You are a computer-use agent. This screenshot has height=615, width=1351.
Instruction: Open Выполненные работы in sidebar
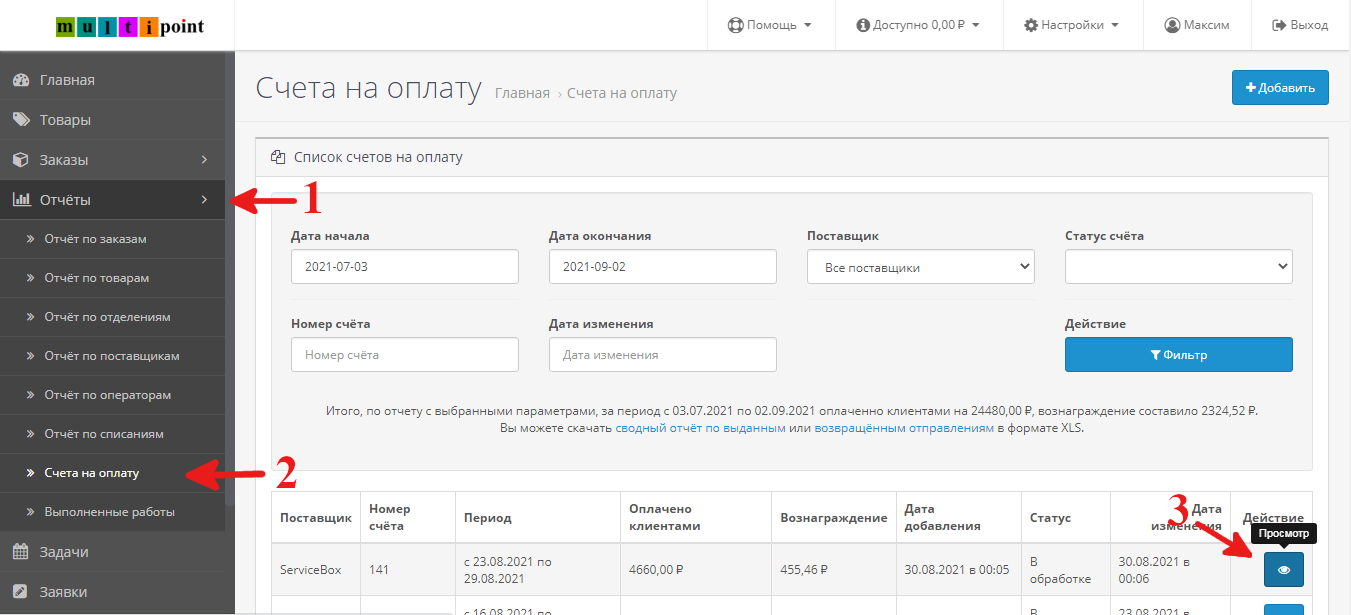(112, 512)
